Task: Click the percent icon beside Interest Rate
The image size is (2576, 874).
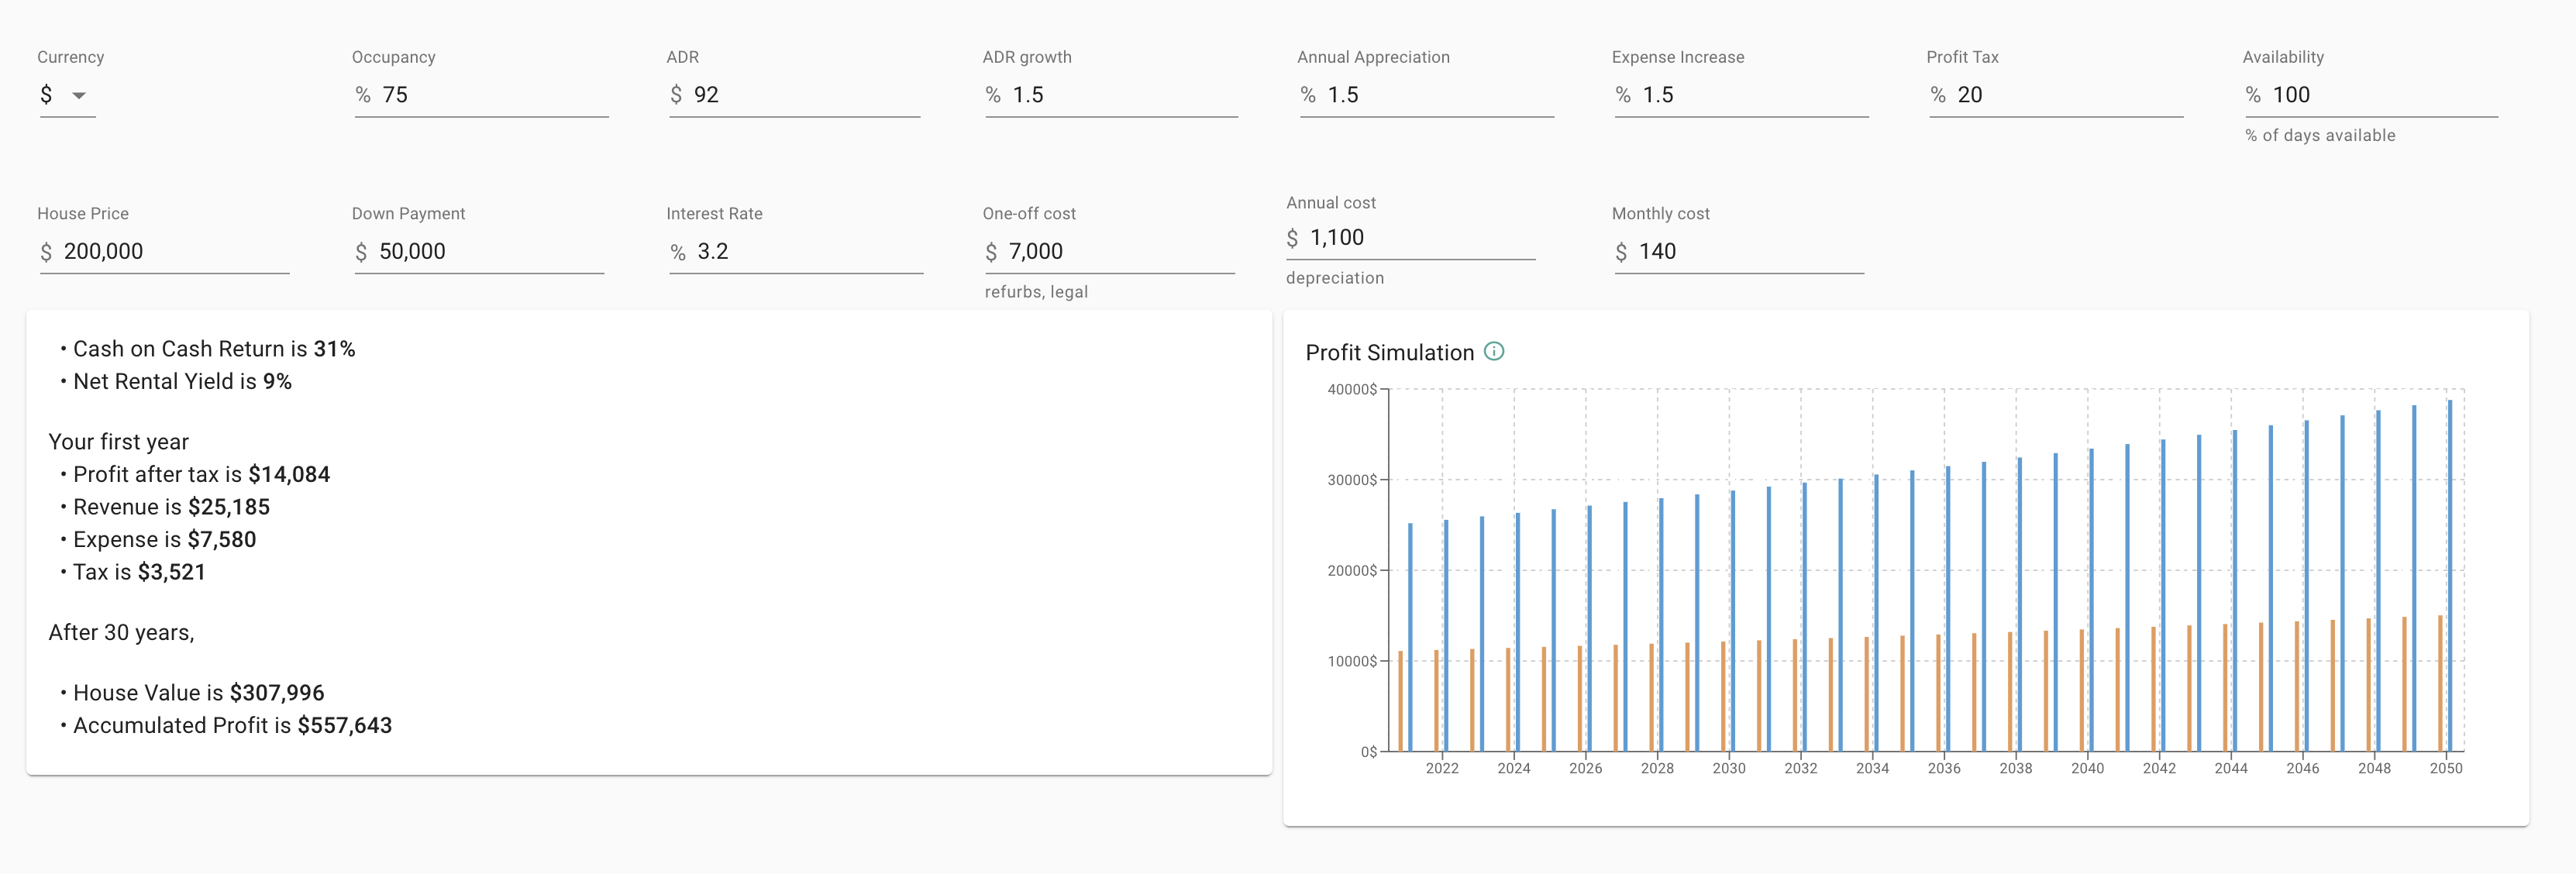Action: (x=678, y=251)
